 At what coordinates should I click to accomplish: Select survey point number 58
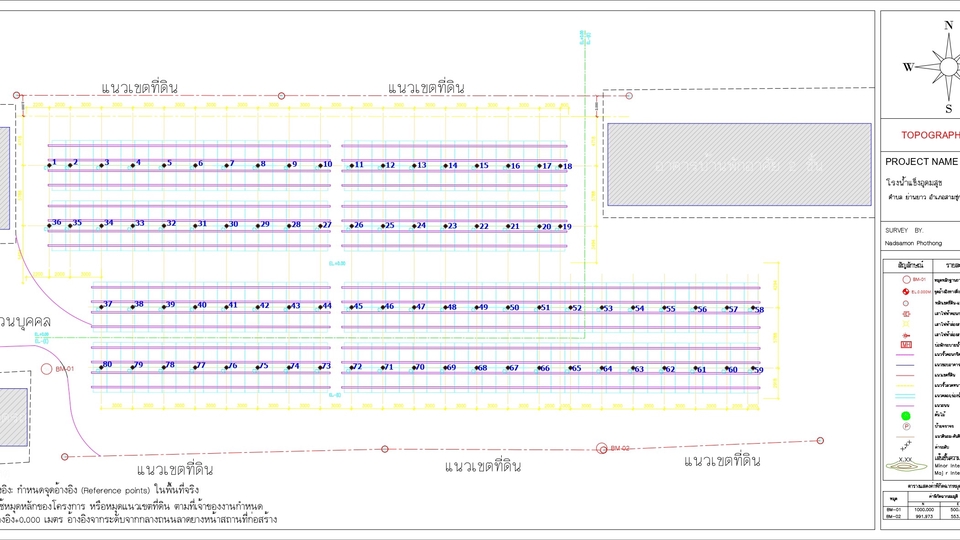coord(757,310)
